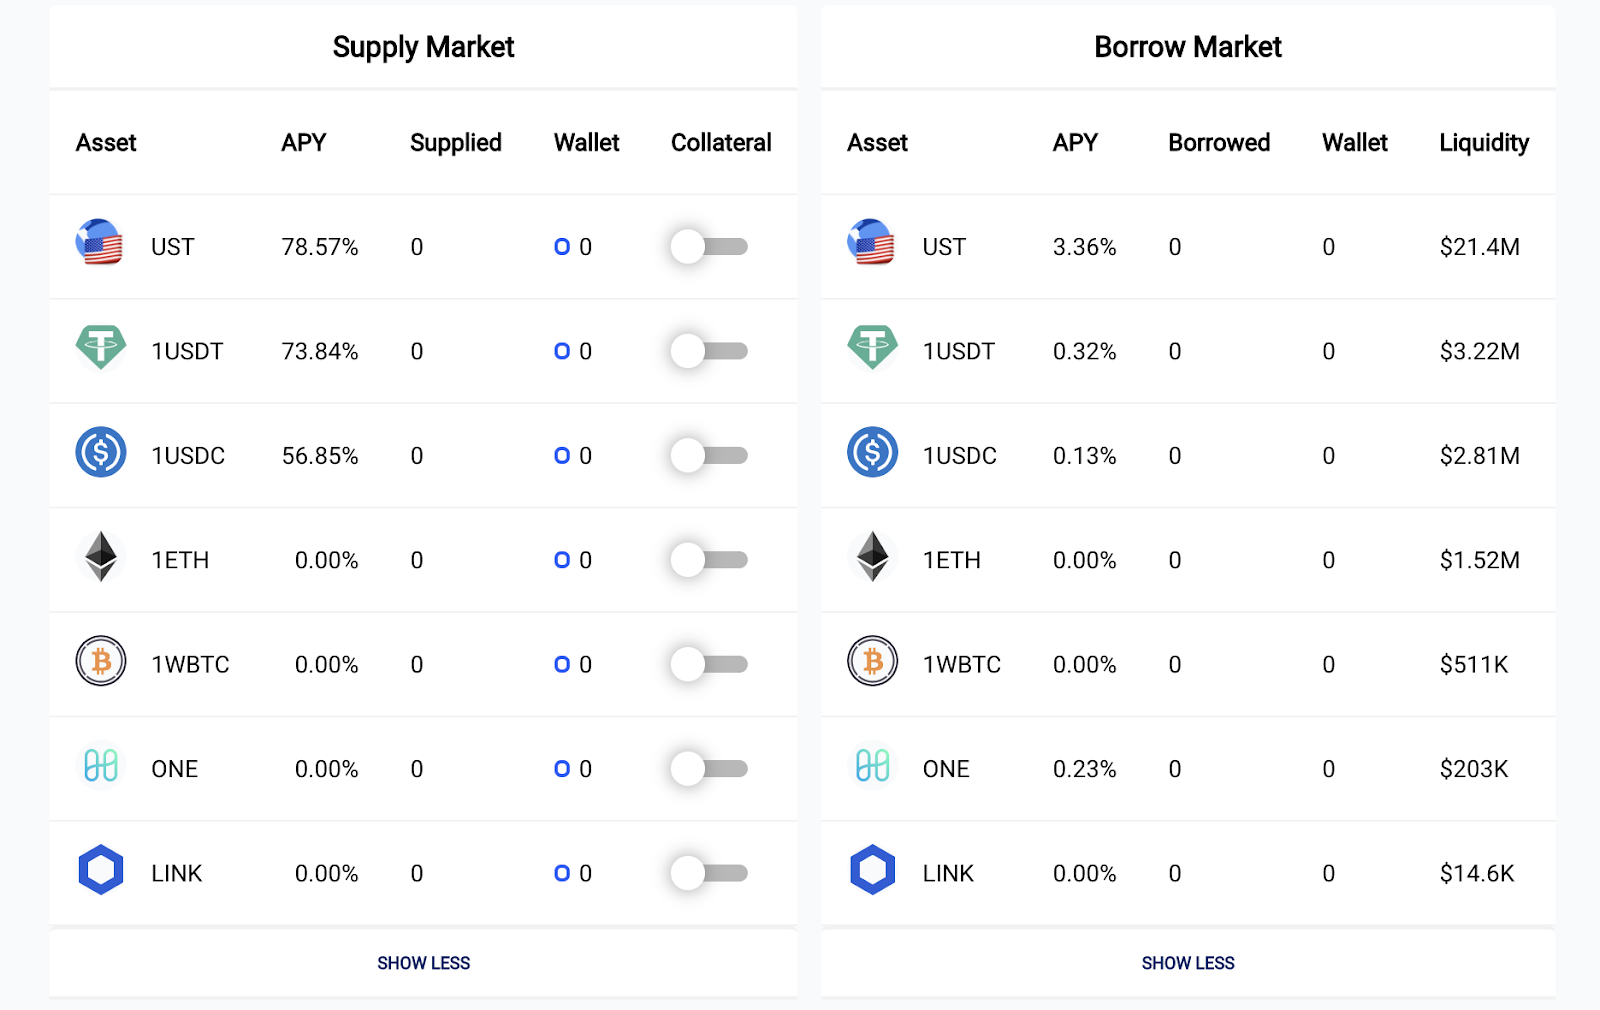Click the APY column header in Supply Market
Screen dimensions: 1600x1010
click(304, 143)
